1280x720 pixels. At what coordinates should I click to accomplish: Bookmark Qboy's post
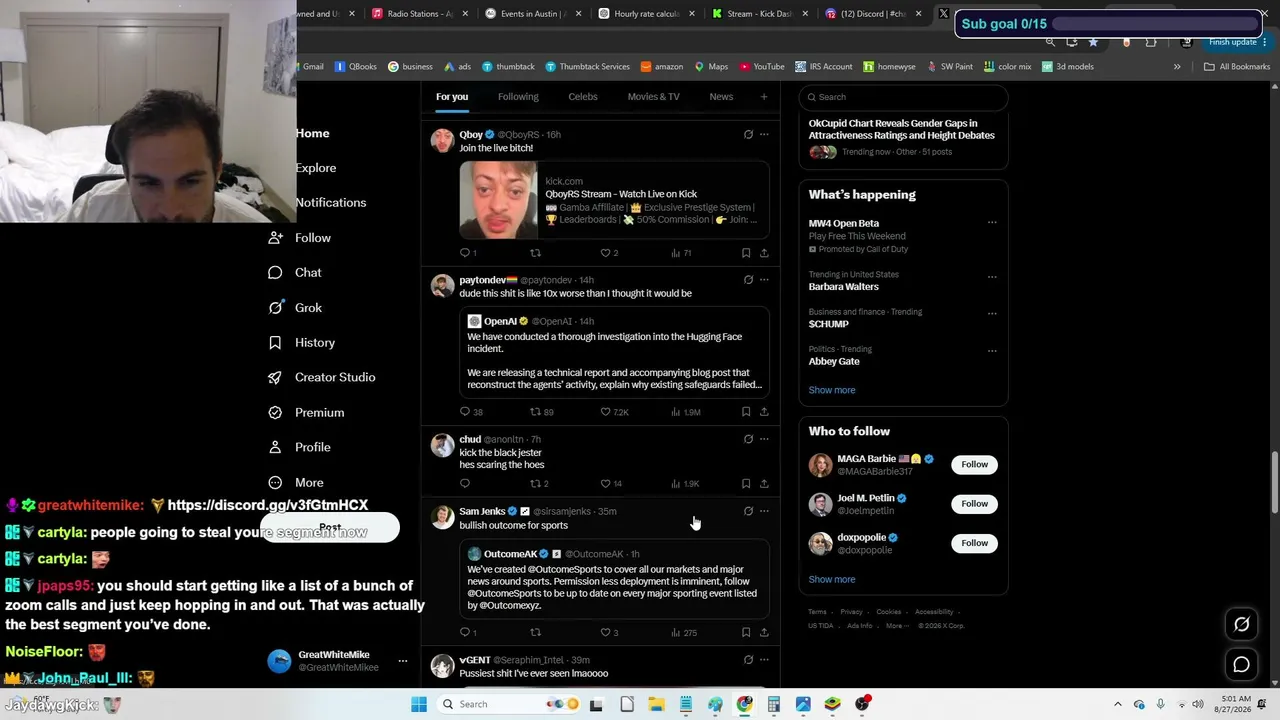tap(746, 253)
